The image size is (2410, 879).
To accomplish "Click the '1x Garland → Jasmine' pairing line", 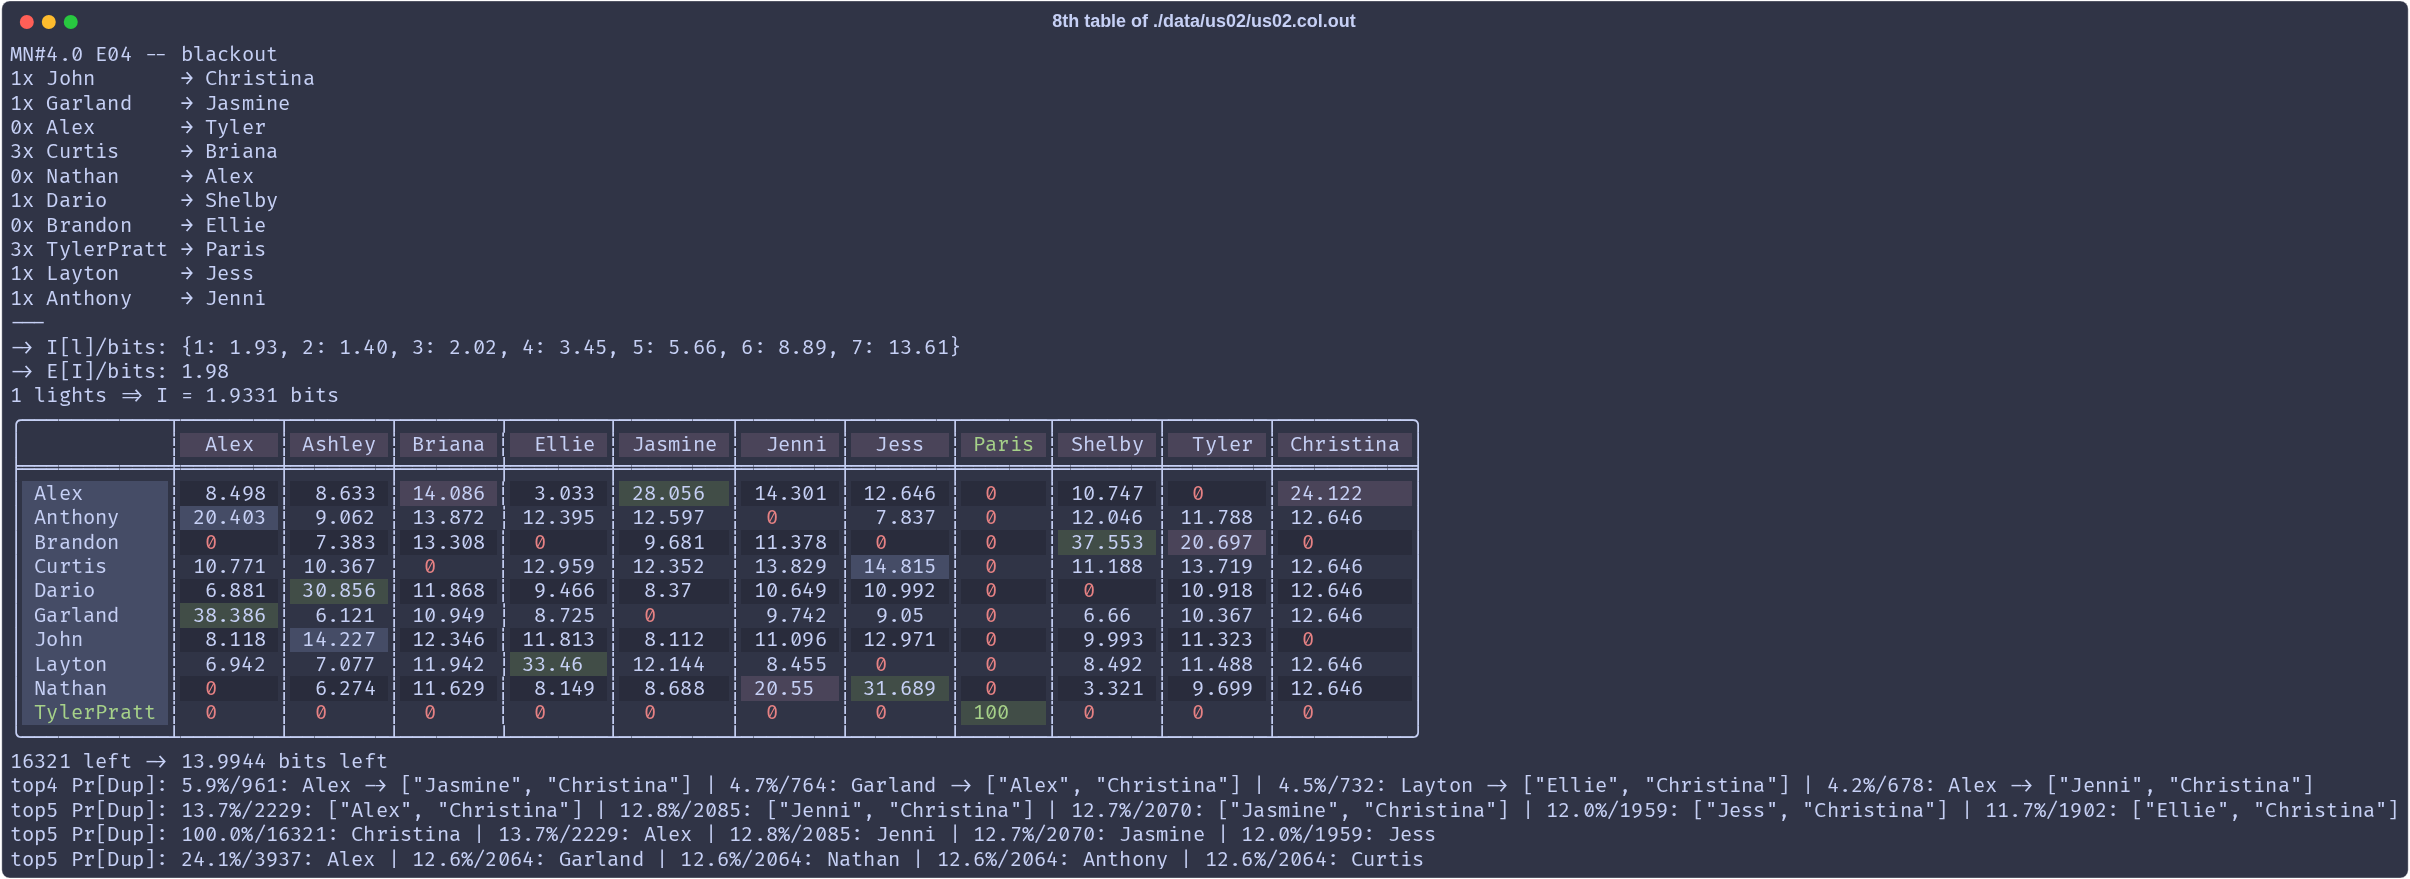I will (x=150, y=103).
